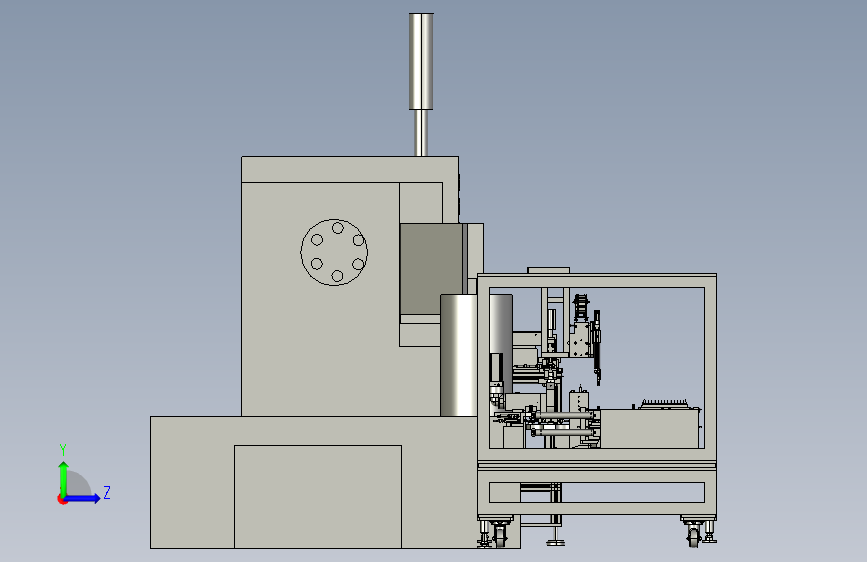Select the top beam of the aluminum frame
867x562 pixels.
coord(597,280)
